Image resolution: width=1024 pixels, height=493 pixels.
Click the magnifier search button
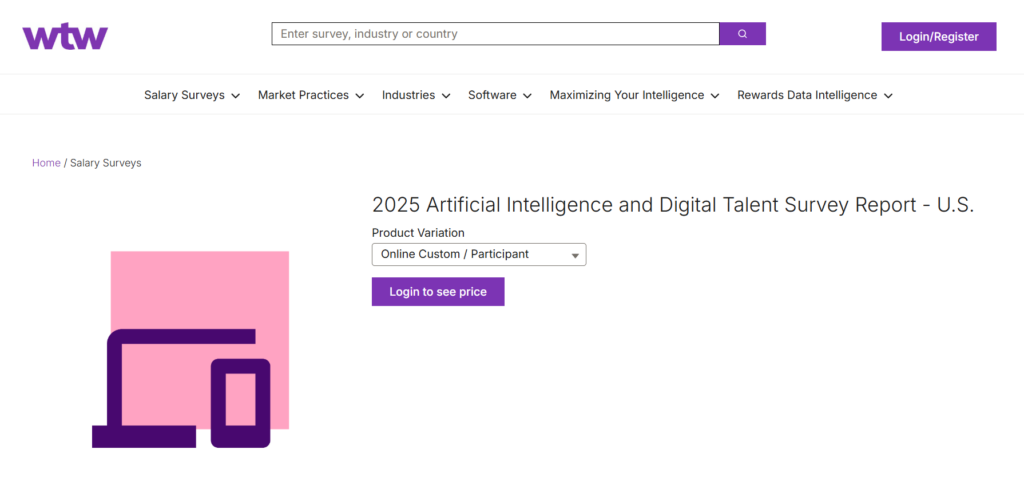pos(742,34)
